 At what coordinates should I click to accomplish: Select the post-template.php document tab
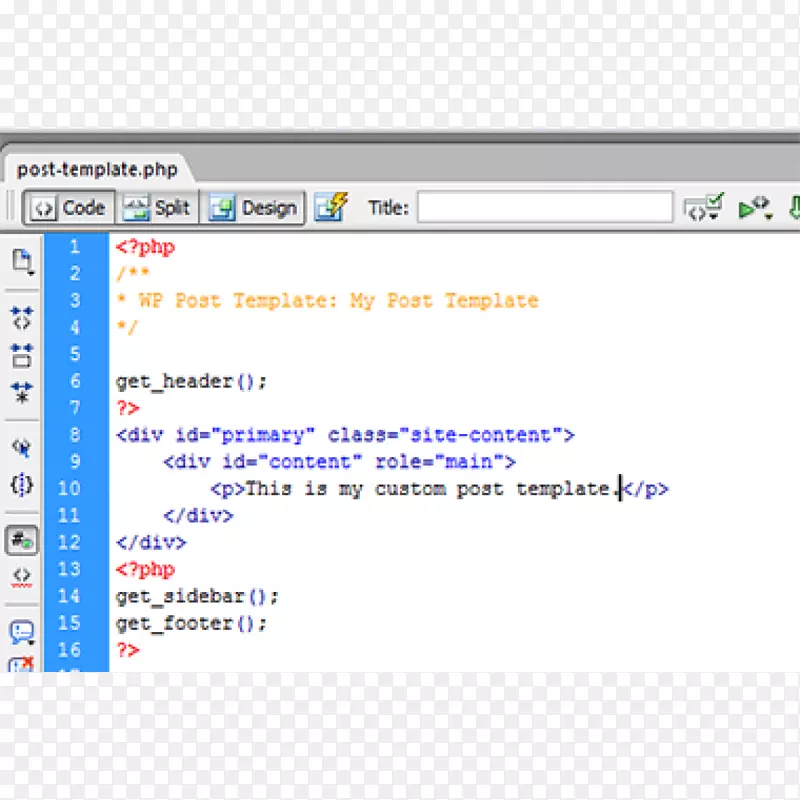(95, 169)
